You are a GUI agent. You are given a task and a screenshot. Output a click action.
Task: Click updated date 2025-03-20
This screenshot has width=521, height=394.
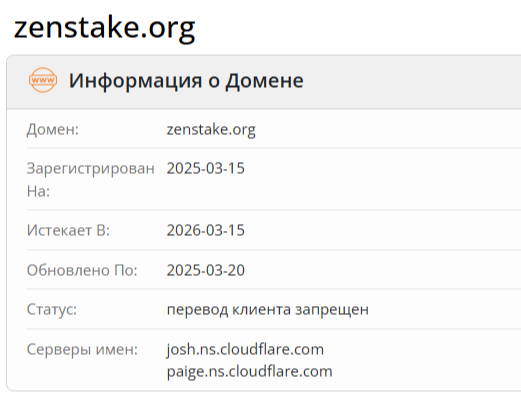point(206,270)
